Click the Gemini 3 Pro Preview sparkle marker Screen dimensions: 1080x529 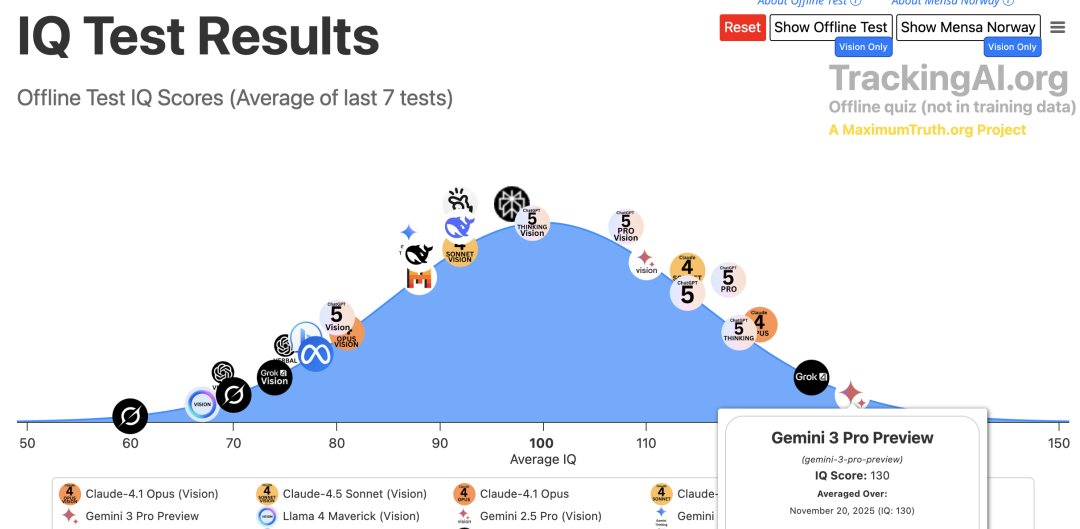point(852,395)
